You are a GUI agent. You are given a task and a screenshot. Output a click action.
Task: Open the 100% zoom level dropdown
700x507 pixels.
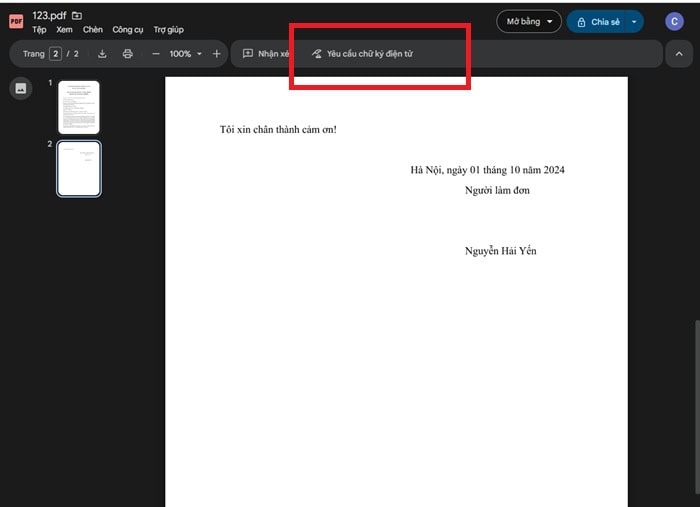point(185,54)
